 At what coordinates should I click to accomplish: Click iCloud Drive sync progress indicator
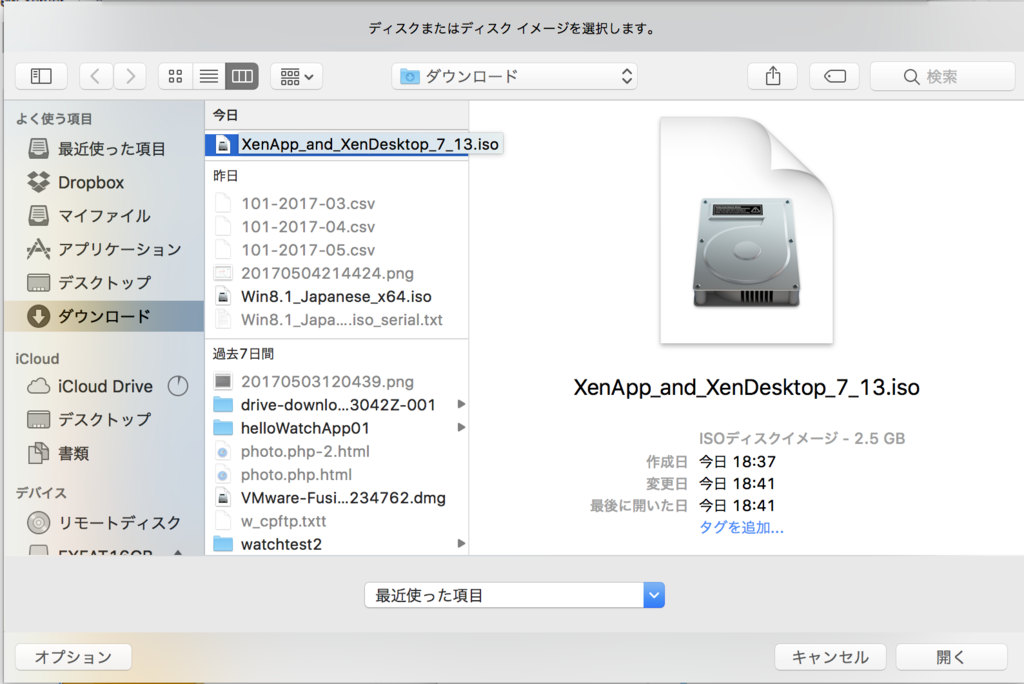178,386
